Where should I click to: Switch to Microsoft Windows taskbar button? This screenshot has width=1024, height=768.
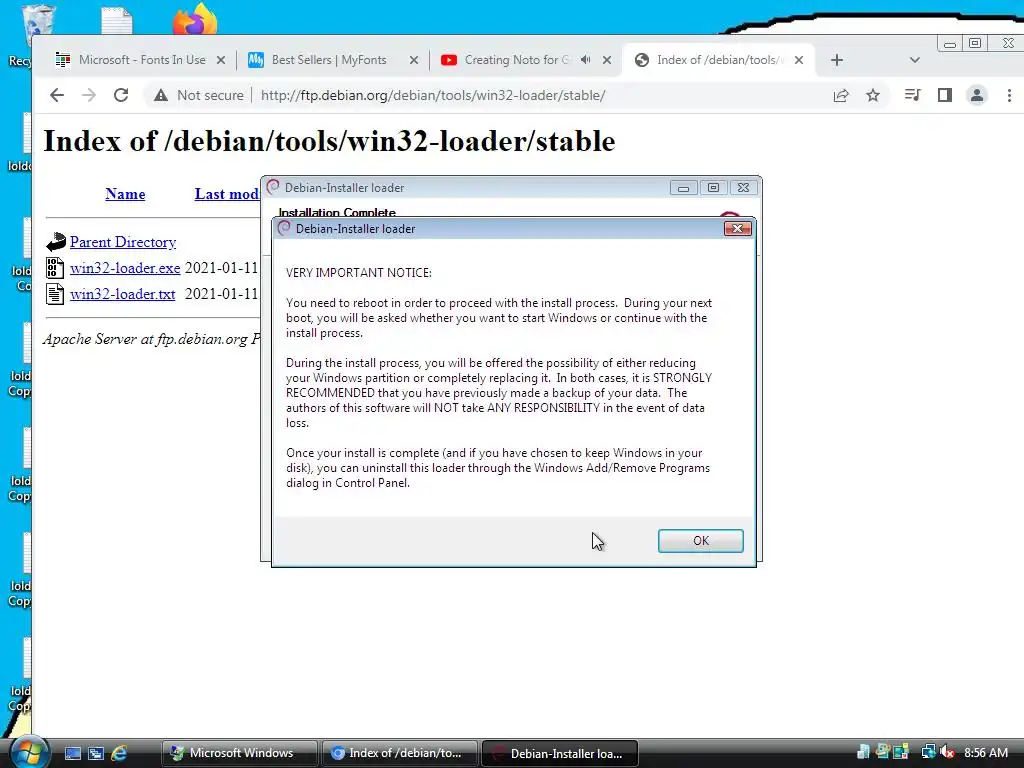[x=240, y=753]
